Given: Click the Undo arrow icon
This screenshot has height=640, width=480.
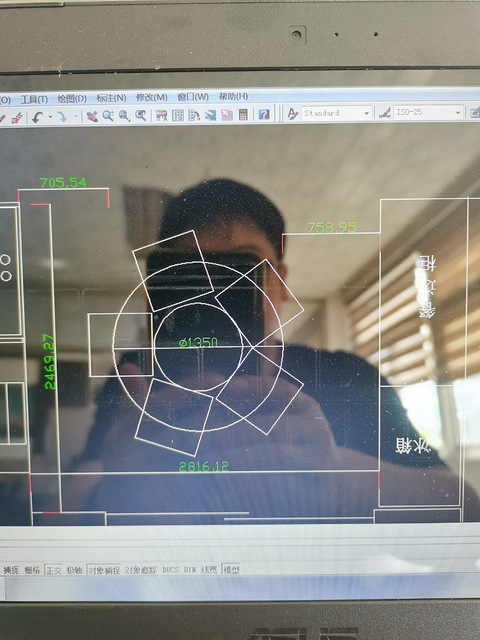Looking at the screenshot, I should point(38,118).
